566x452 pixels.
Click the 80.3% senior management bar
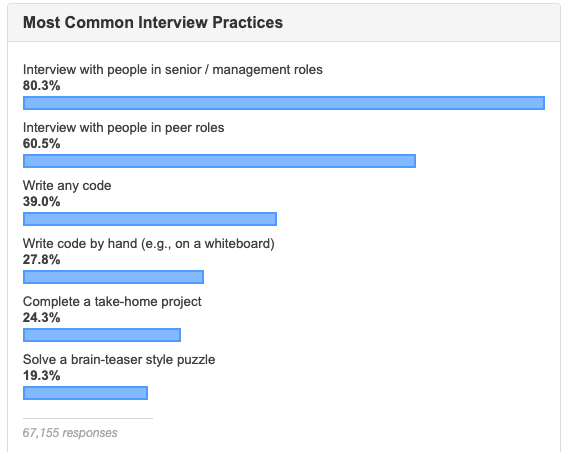[x=284, y=103]
